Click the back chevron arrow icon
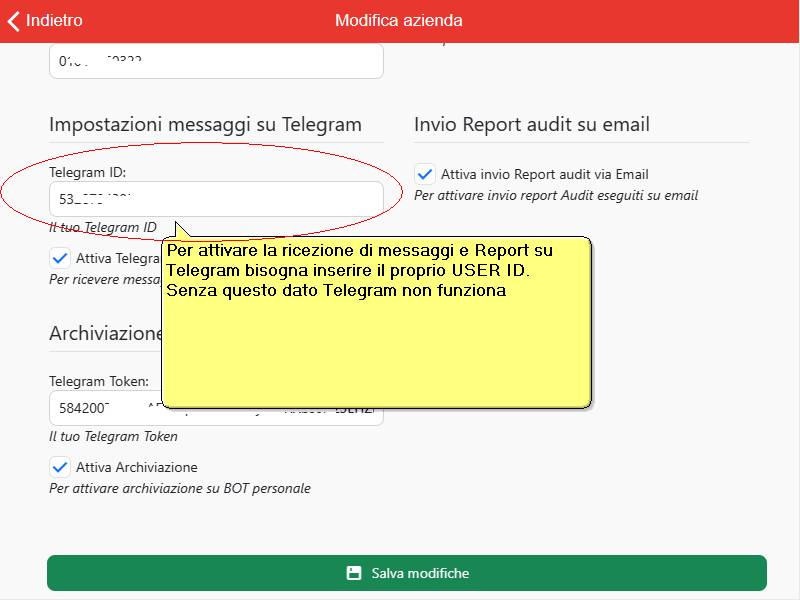 click(14, 21)
